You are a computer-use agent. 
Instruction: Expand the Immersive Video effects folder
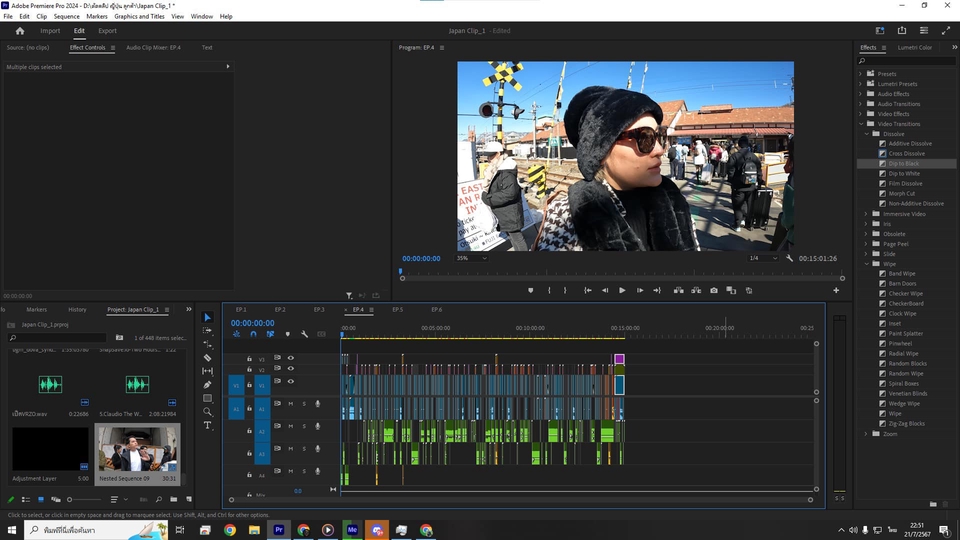tap(866, 214)
